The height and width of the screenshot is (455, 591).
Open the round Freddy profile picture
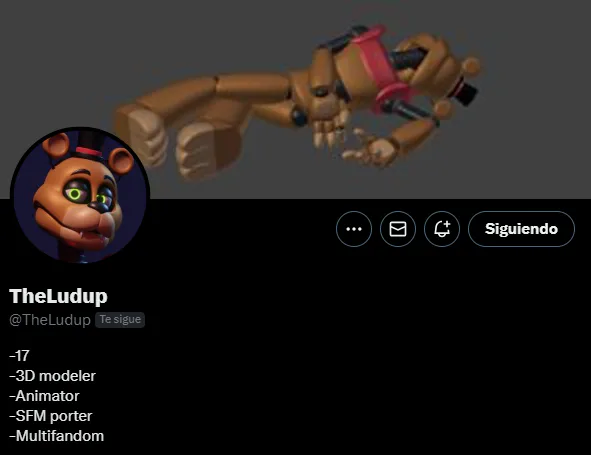pos(80,196)
